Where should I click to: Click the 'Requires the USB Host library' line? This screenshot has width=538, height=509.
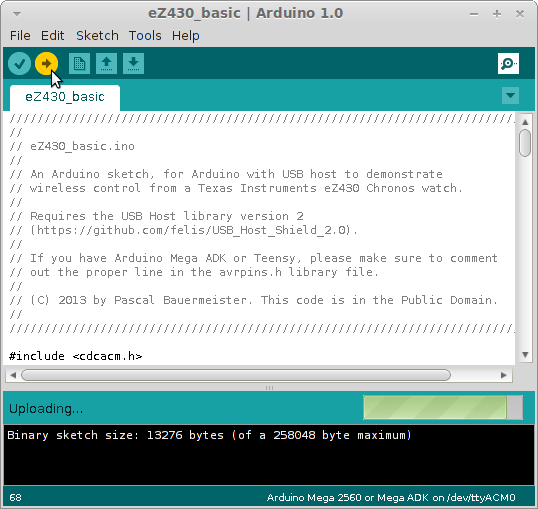(156, 216)
